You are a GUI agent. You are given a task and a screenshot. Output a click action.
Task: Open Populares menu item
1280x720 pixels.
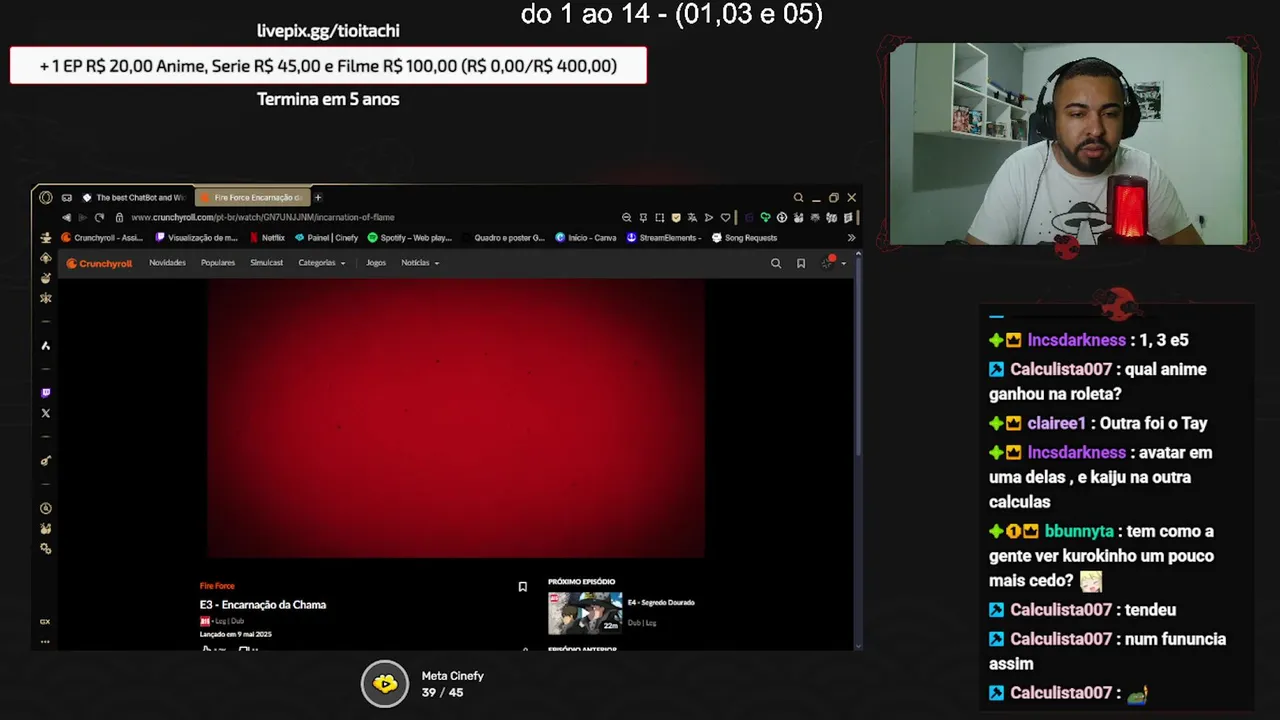218,263
